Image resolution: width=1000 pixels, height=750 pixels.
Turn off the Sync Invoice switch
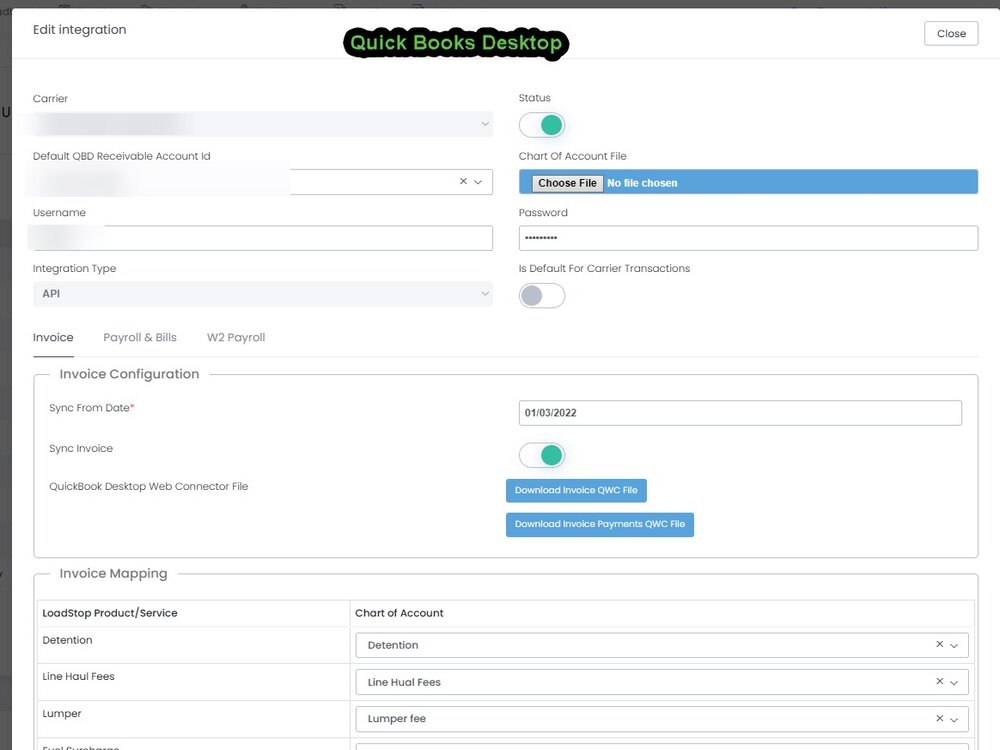[542, 455]
